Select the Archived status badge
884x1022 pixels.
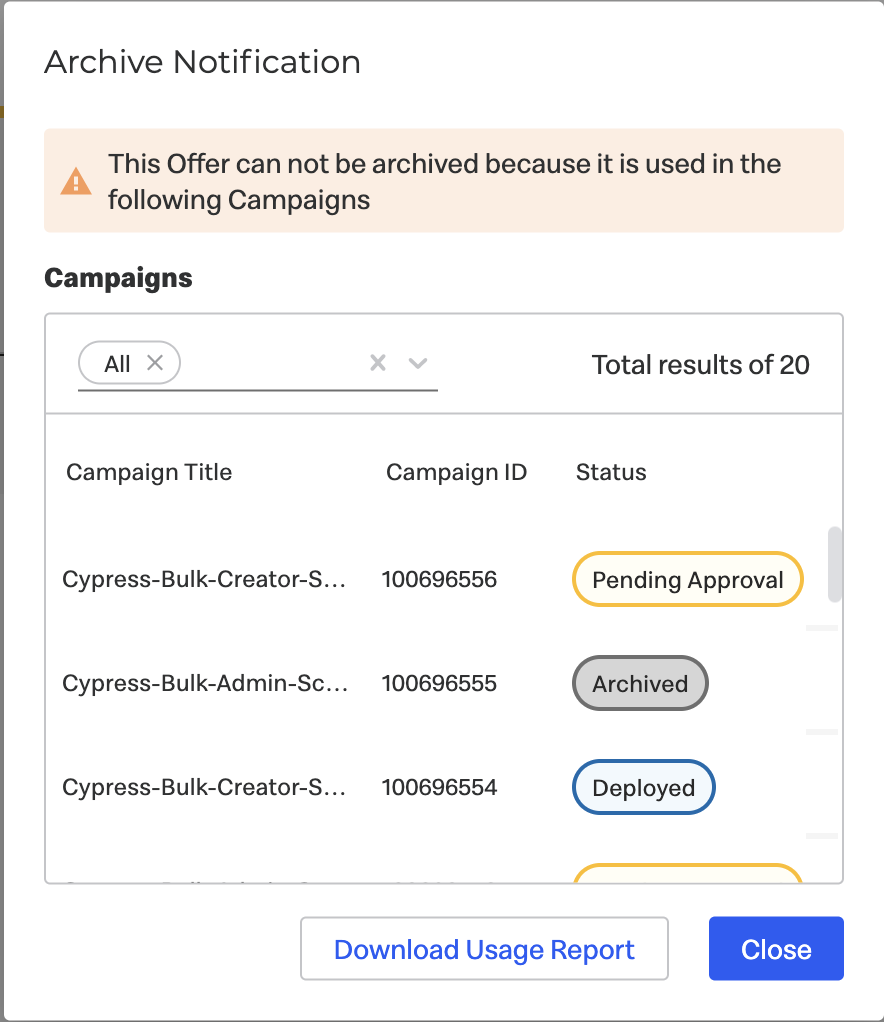[x=640, y=684]
